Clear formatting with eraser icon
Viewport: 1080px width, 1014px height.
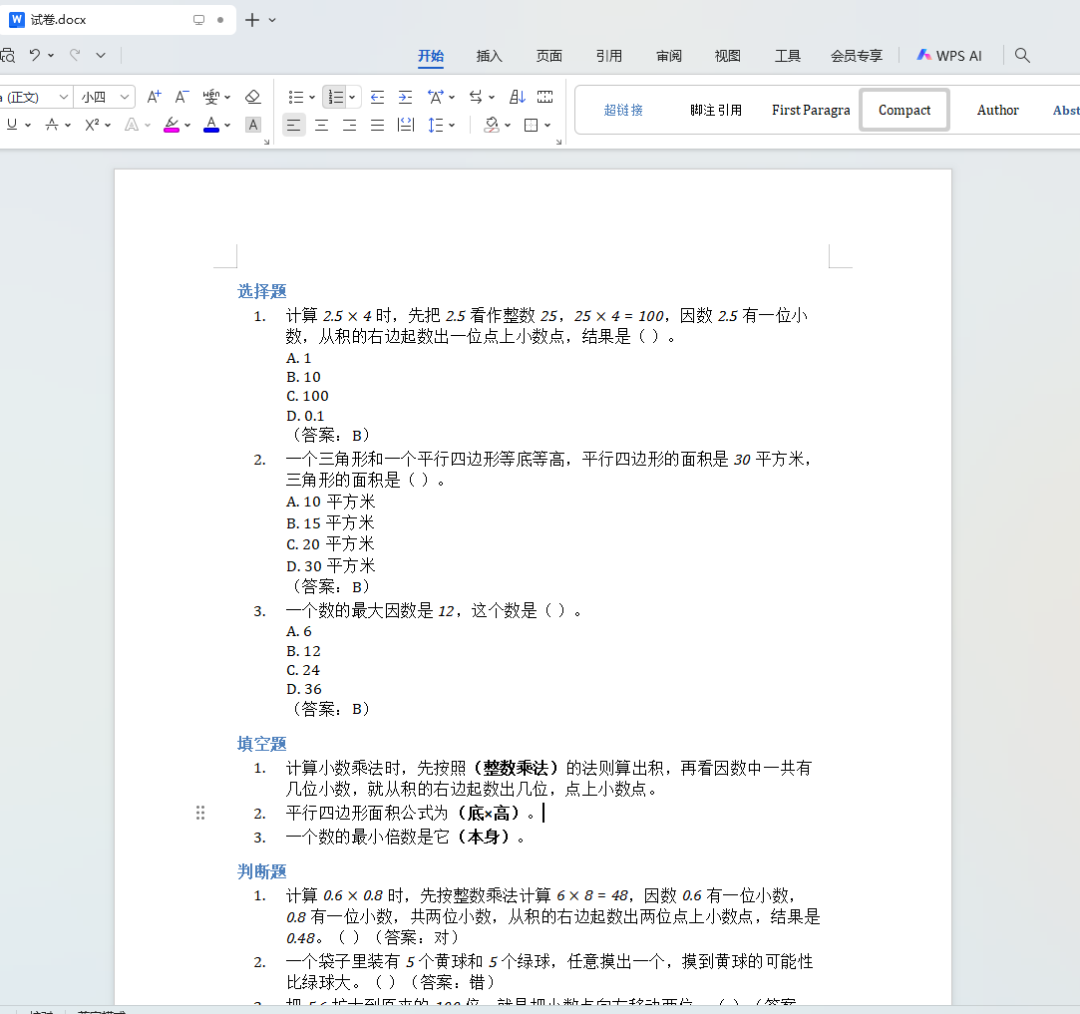pos(253,97)
